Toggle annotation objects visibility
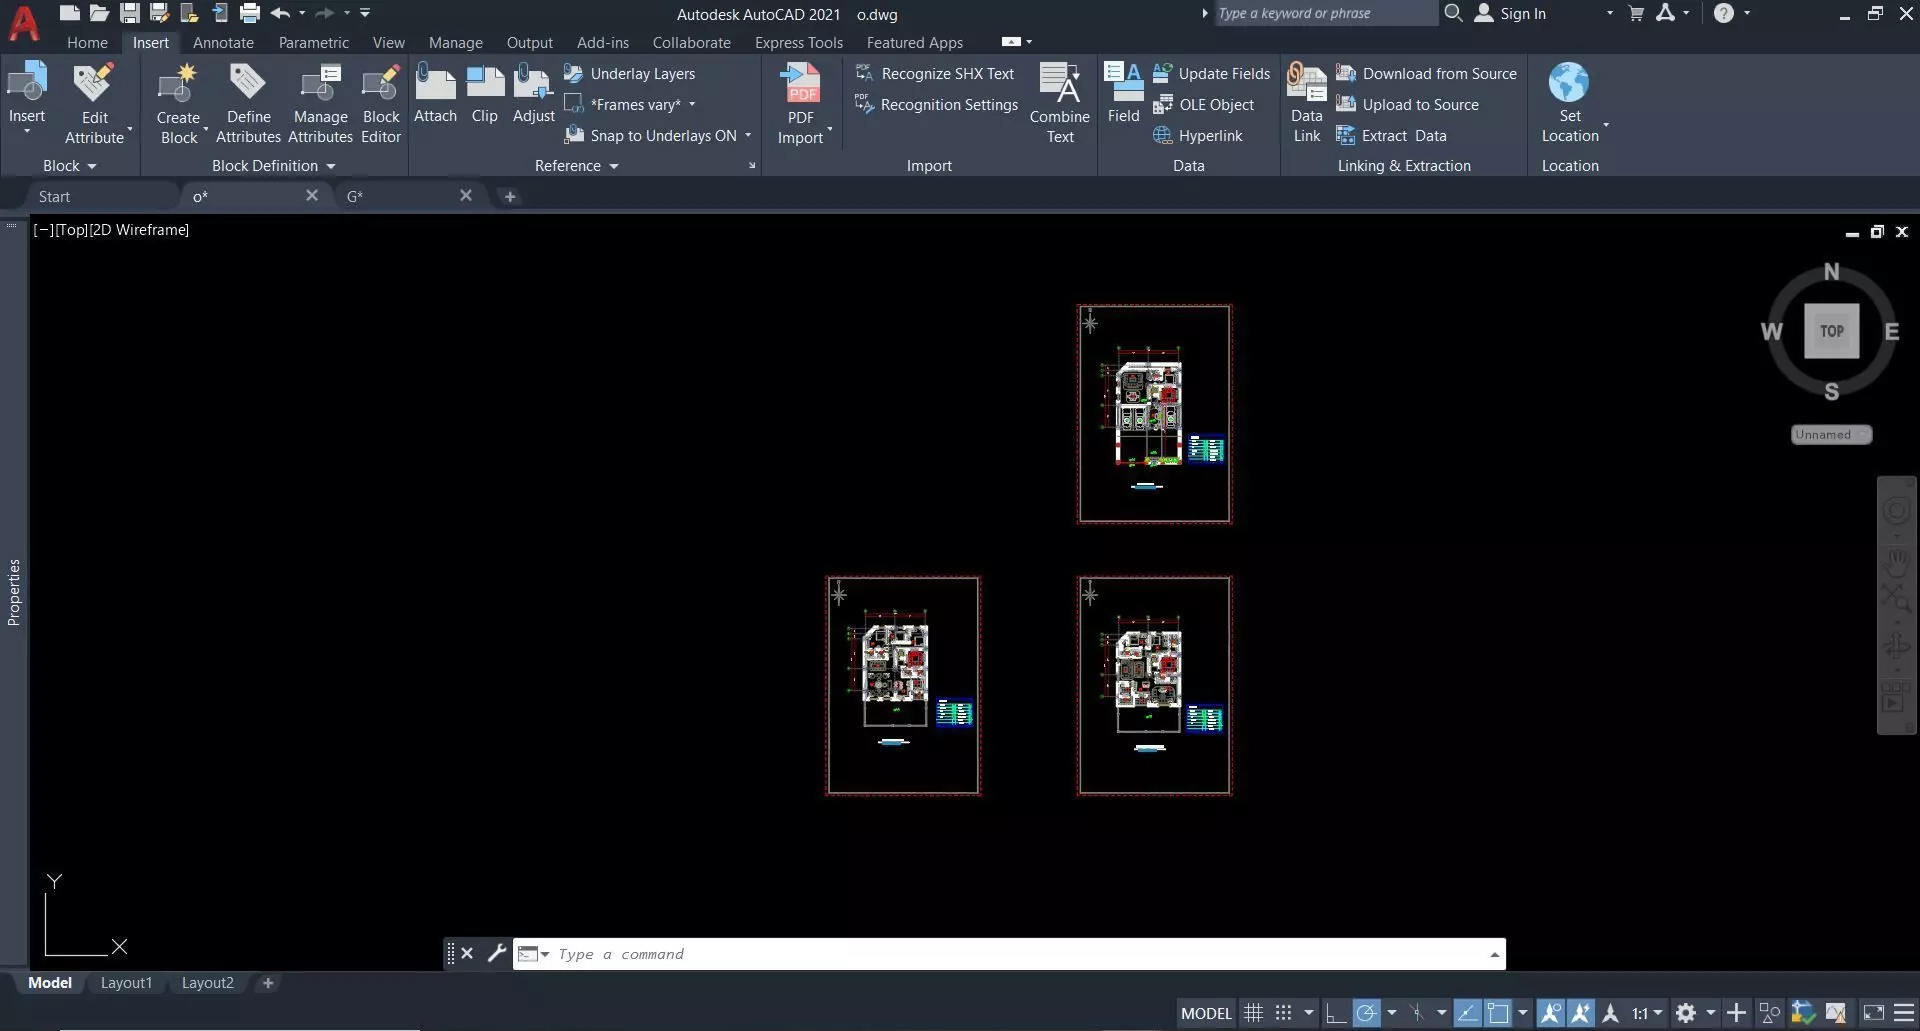This screenshot has width=1920, height=1031. point(1551,1013)
